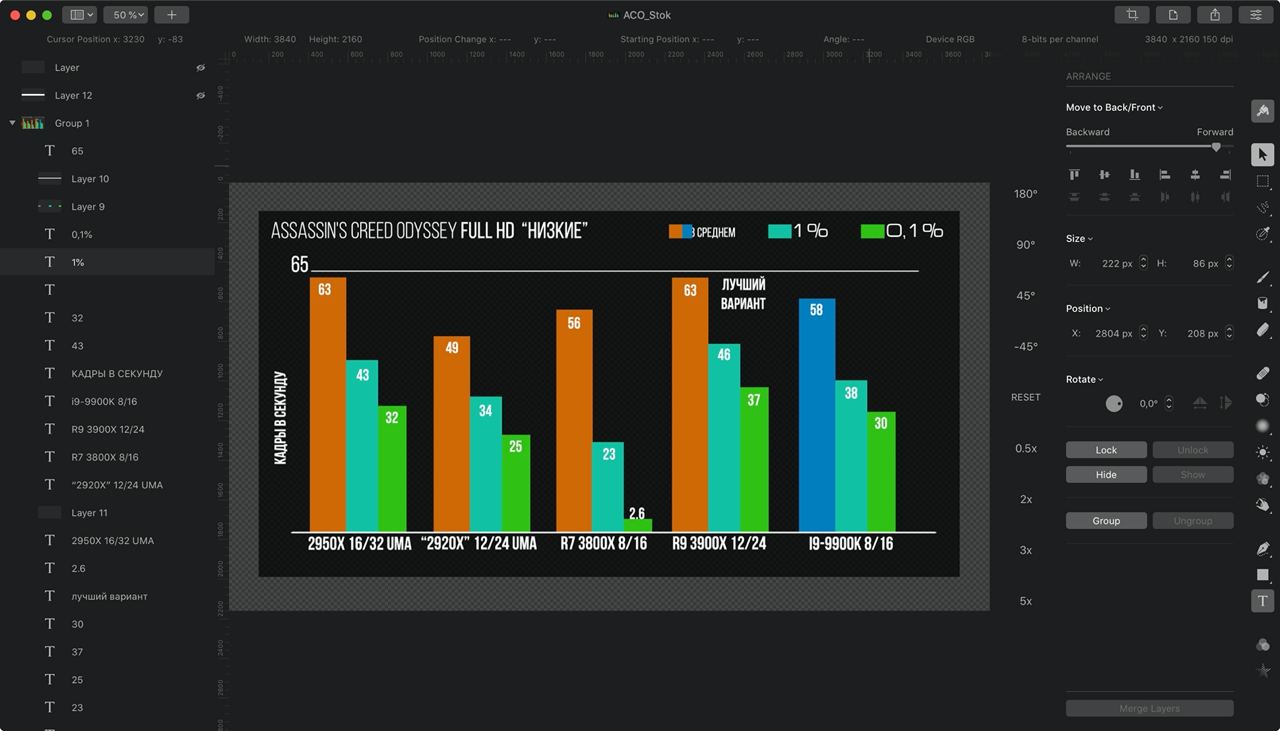Viewport: 1280px width, 731px height.
Task: Toggle visibility of Layer 12
Action: tap(200, 96)
